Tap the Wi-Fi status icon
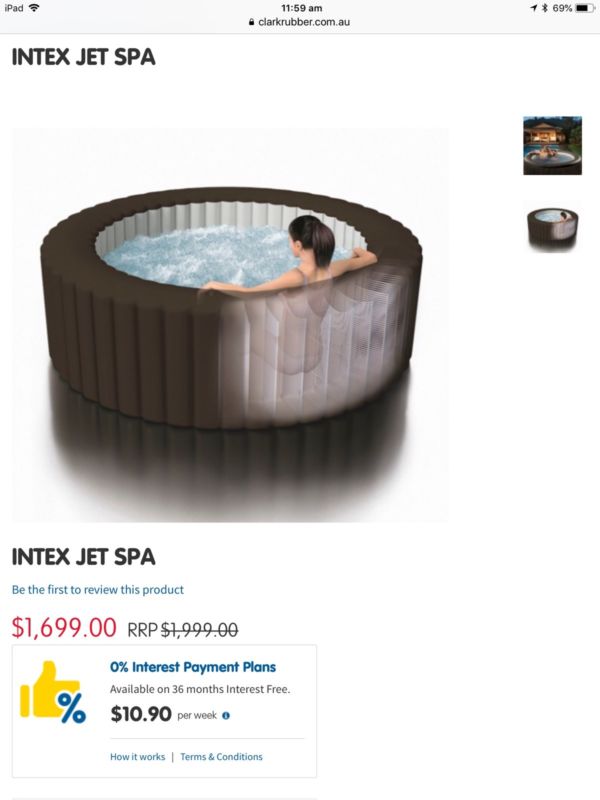Screen dimensions: 600x800 tap(34, 8)
